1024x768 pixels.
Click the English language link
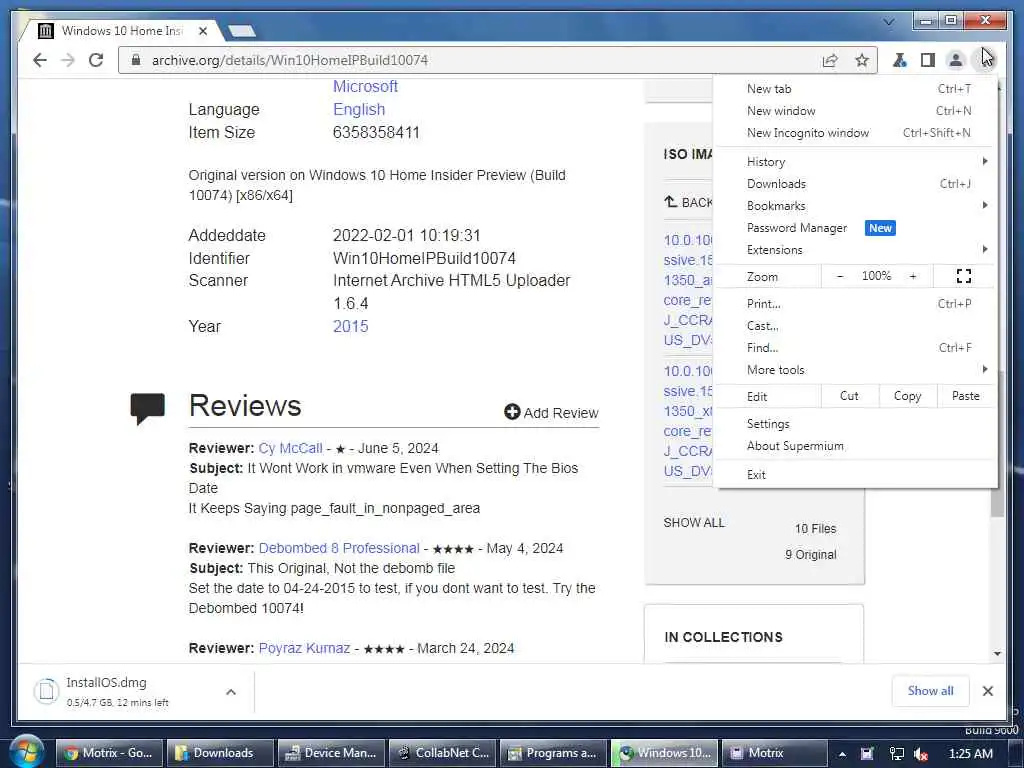pyautogui.click(x=359, y=109)
